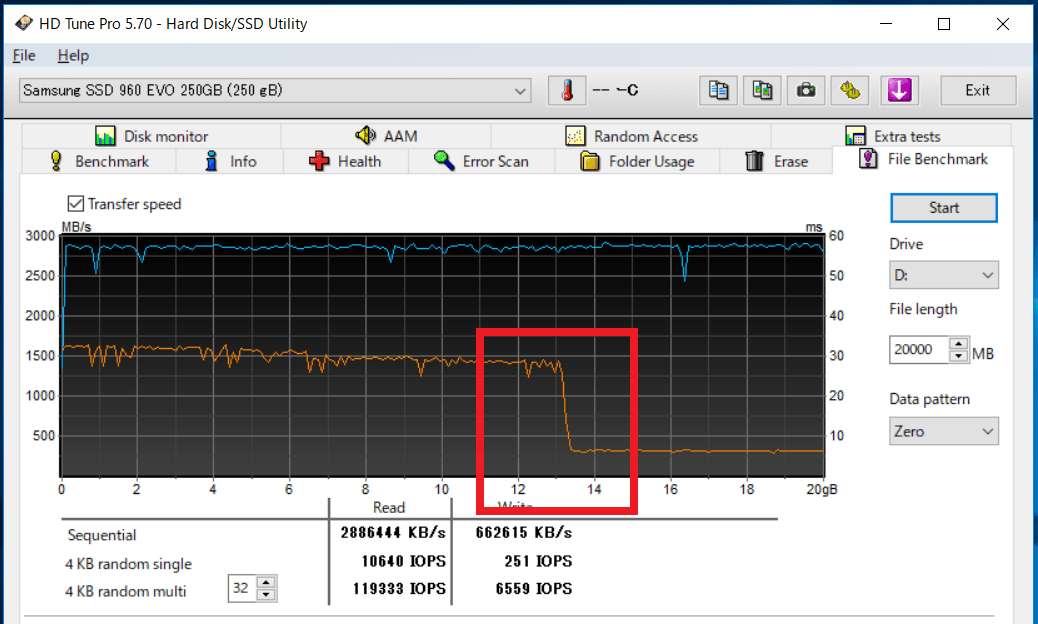
Task: Open the Info tab
Action: [x=230, y=161]
